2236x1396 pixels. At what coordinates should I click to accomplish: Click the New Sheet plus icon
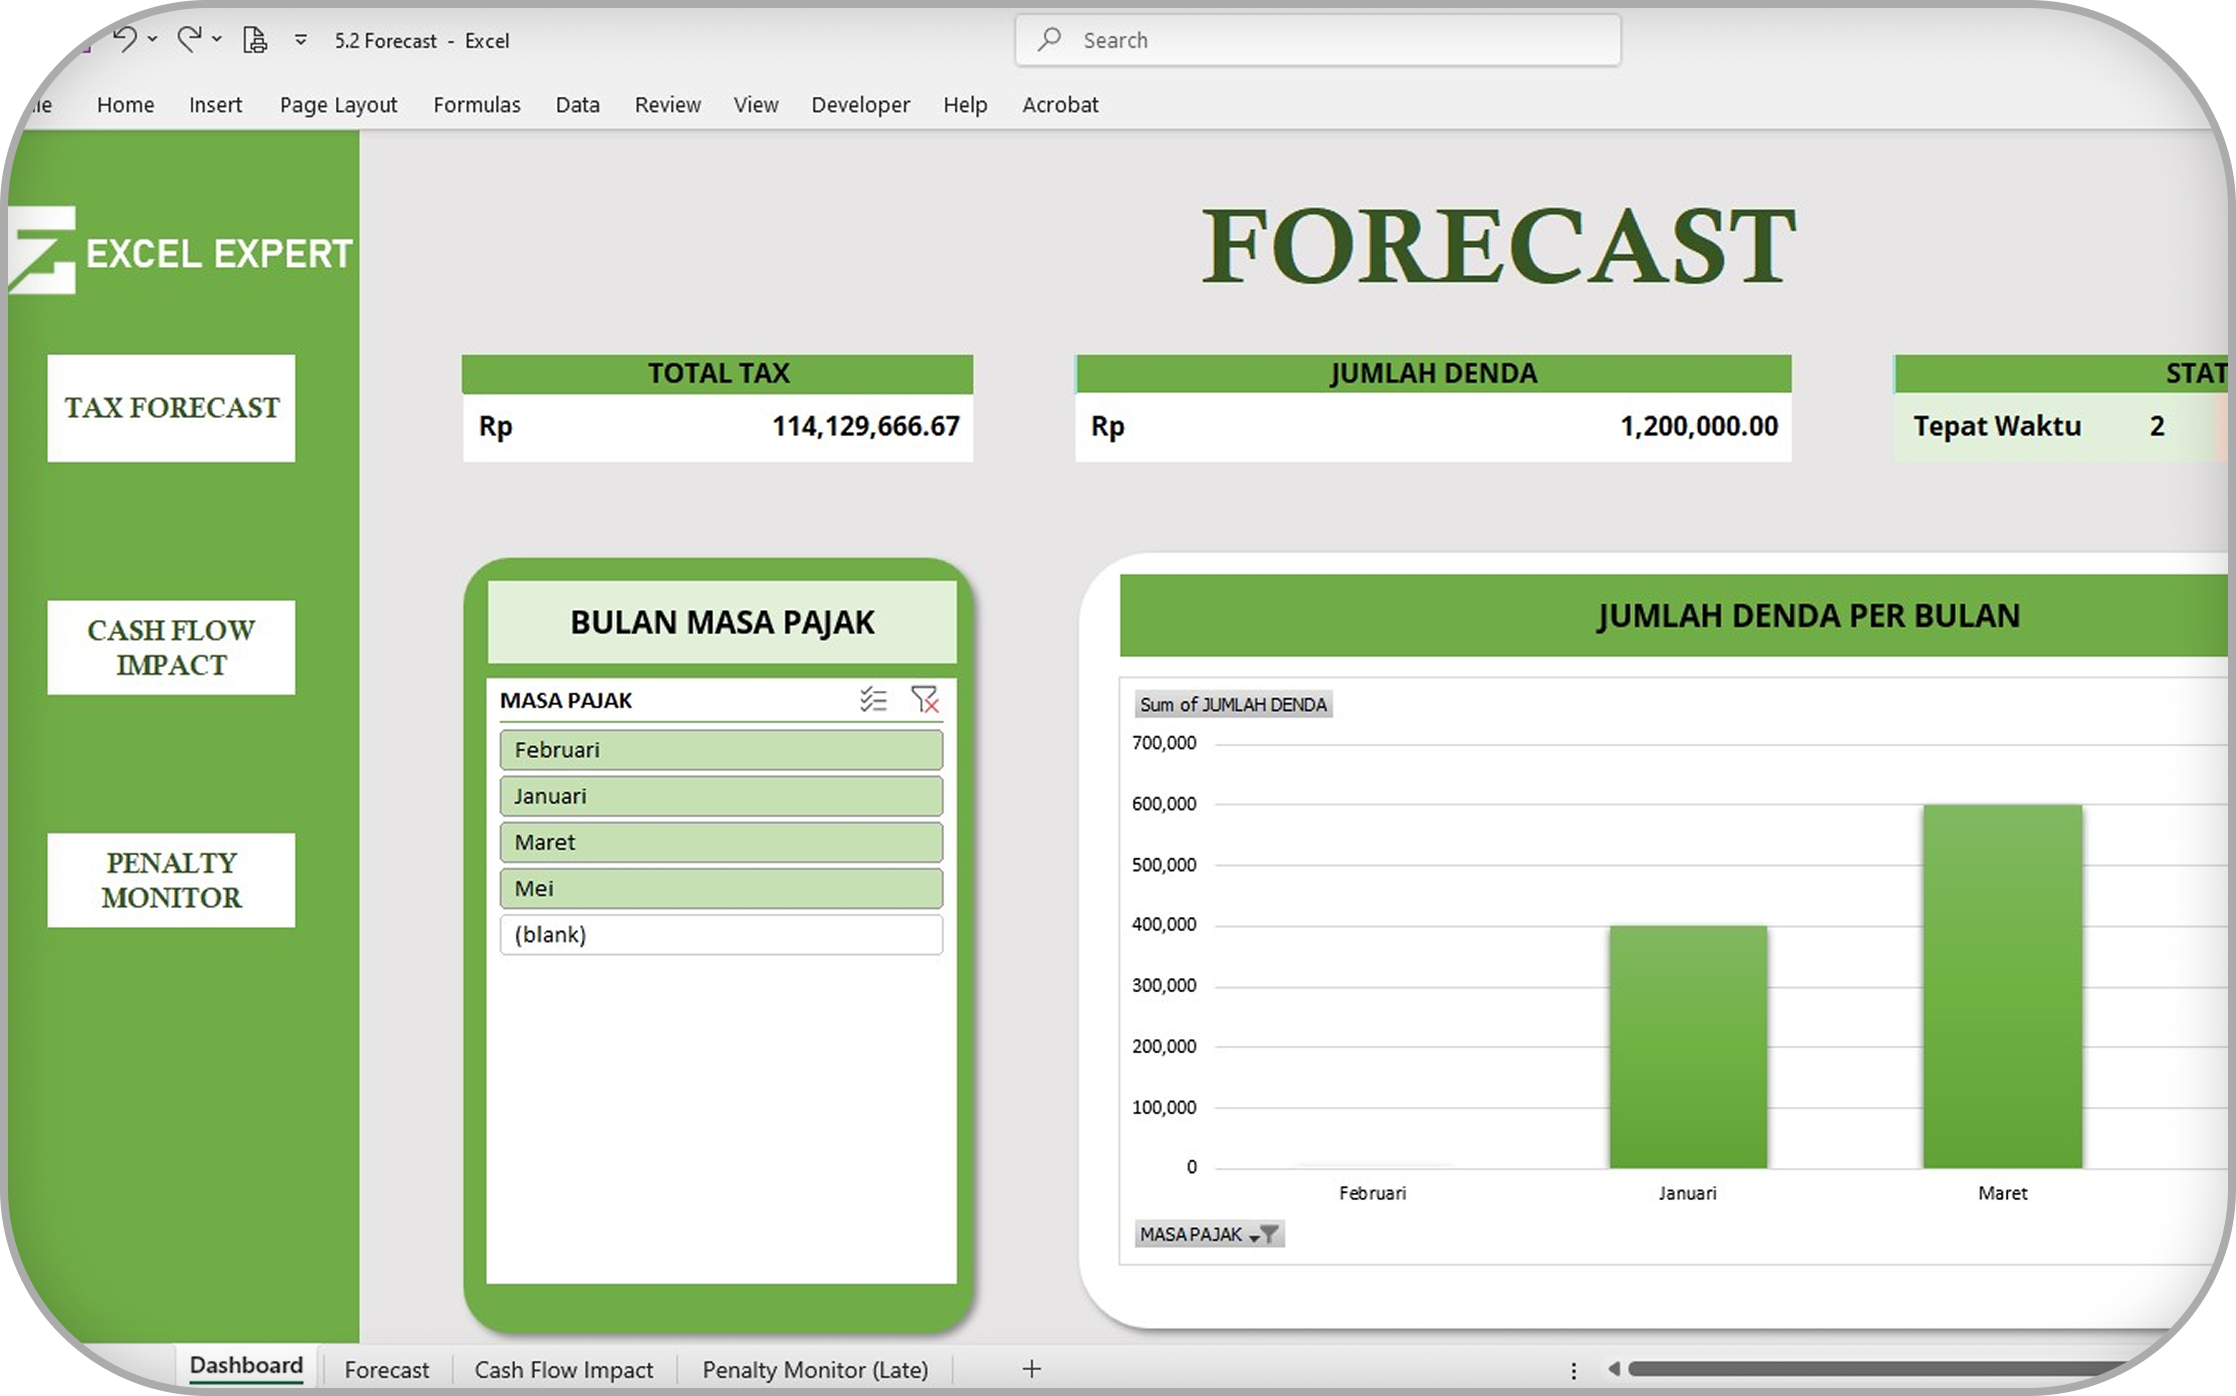[x=1032, y=1368]
